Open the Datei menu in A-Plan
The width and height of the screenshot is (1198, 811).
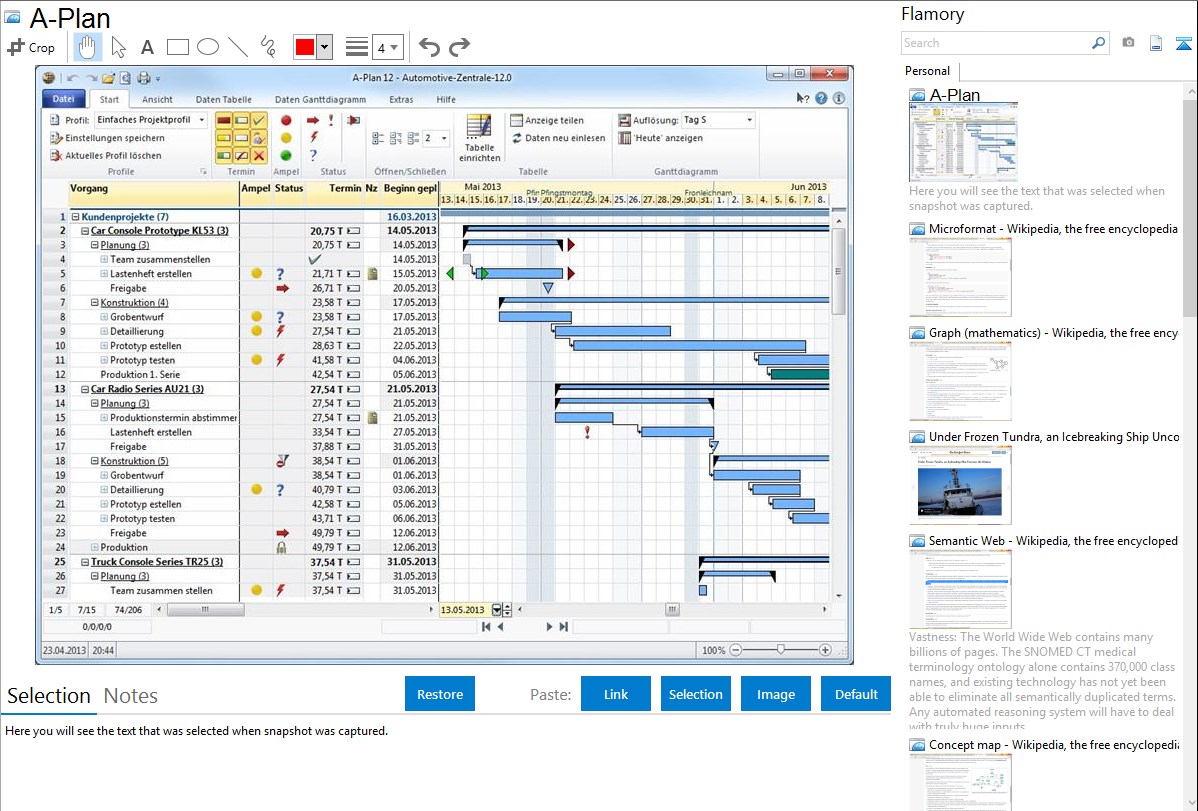63,99
